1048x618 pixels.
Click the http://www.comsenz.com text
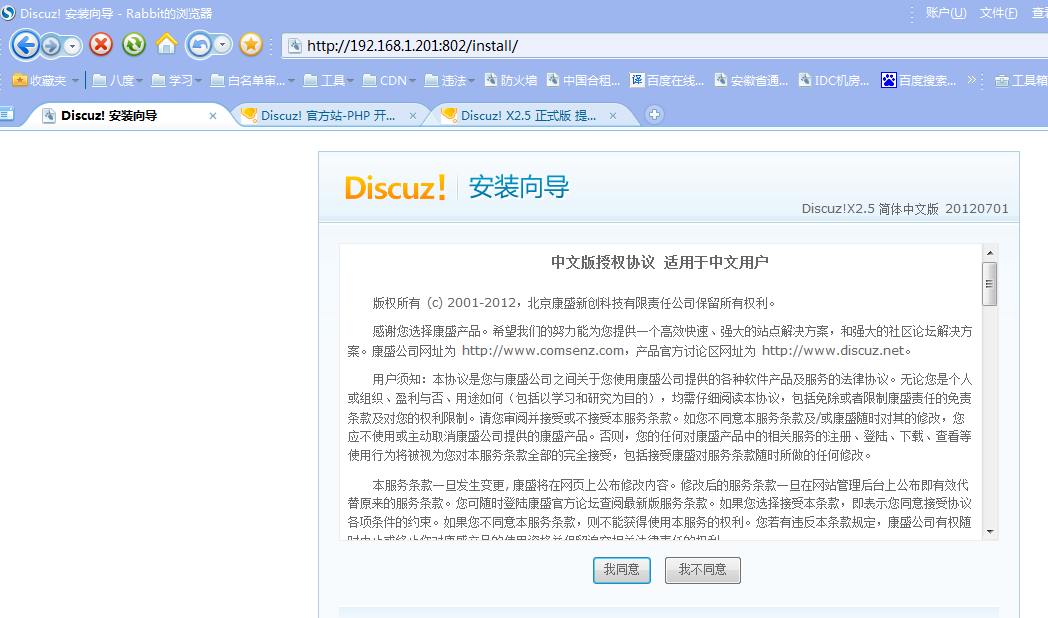pyautogui.click(x=543, y=350)
